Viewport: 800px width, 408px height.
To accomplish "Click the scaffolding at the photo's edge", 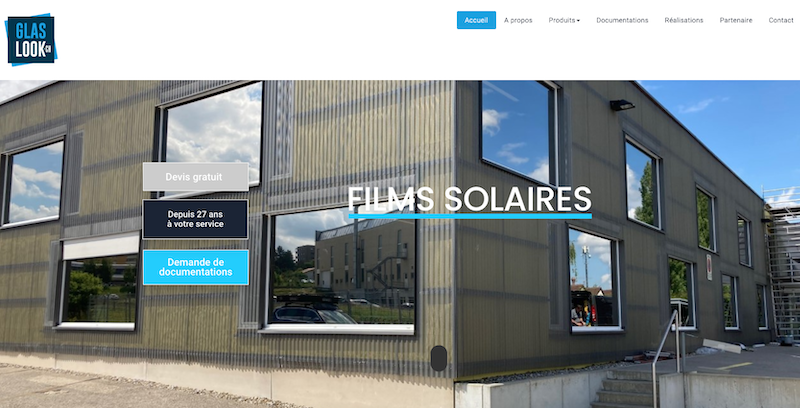I will click(782, 265).
